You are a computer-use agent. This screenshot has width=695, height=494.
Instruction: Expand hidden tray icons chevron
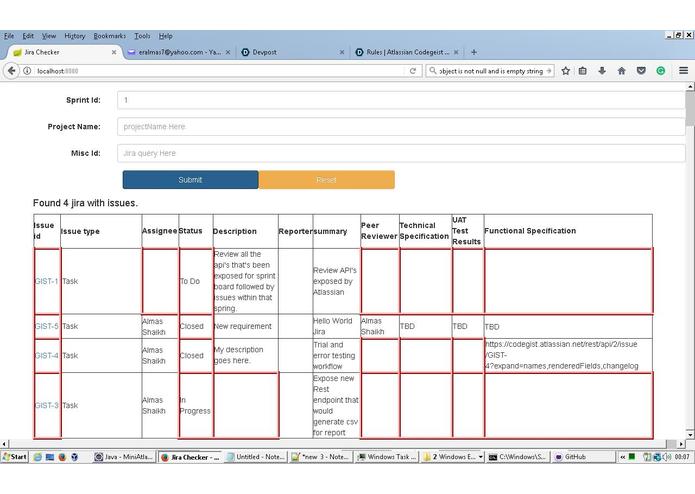622,457
